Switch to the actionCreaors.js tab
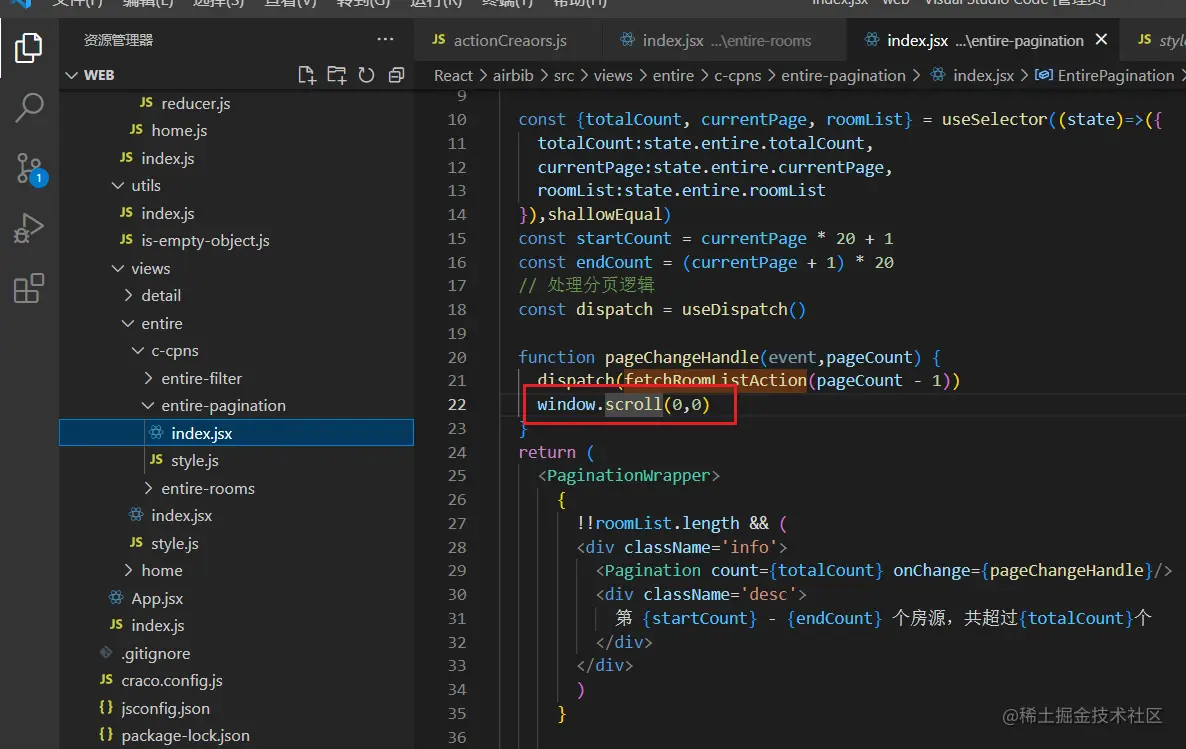Screen dimensions: 1186x749 (x=509, y=40)
